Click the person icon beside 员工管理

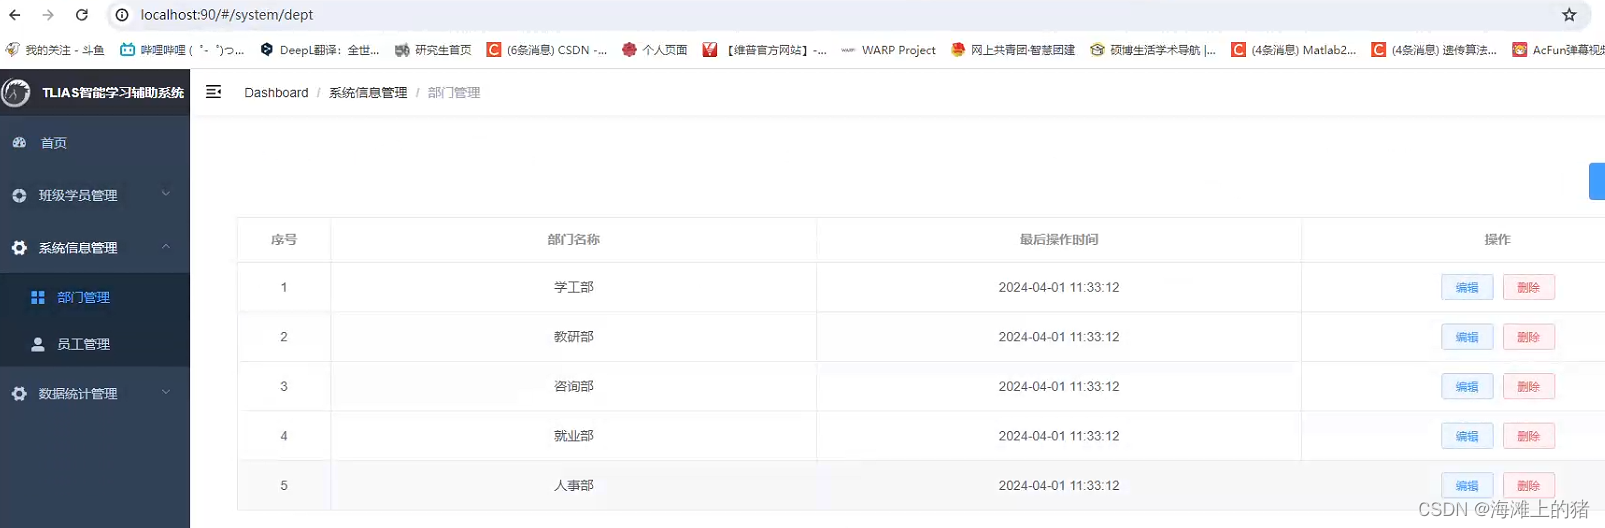click(x=38, y=344)
